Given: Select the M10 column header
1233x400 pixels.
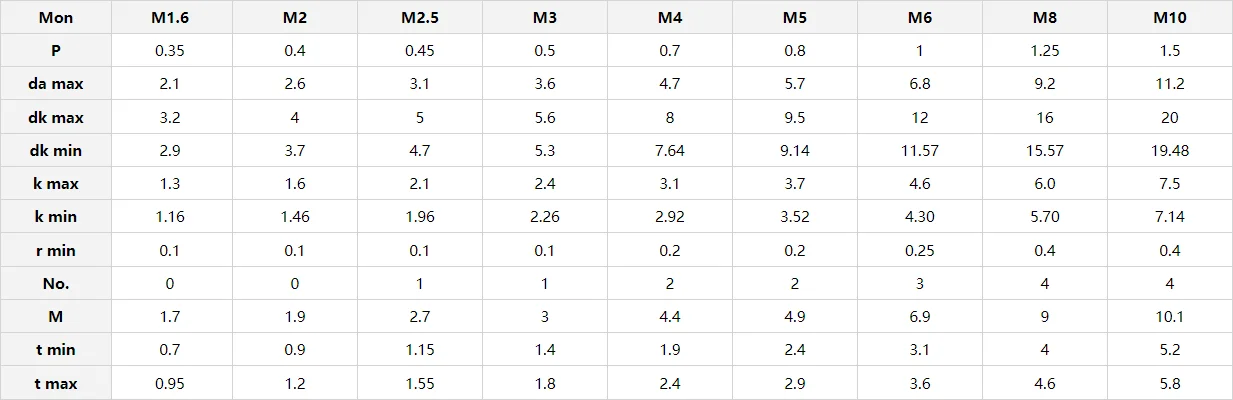Looking at the screenshot, I should (x=1170, y=18).
